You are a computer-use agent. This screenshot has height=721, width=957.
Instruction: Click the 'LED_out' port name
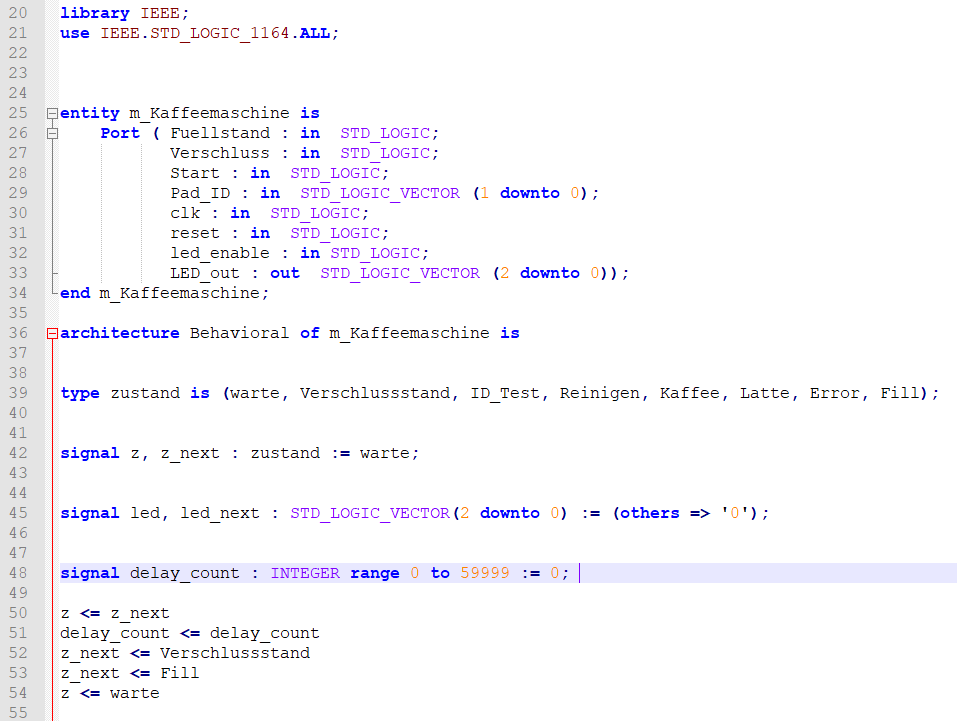[x=204, y=274]
